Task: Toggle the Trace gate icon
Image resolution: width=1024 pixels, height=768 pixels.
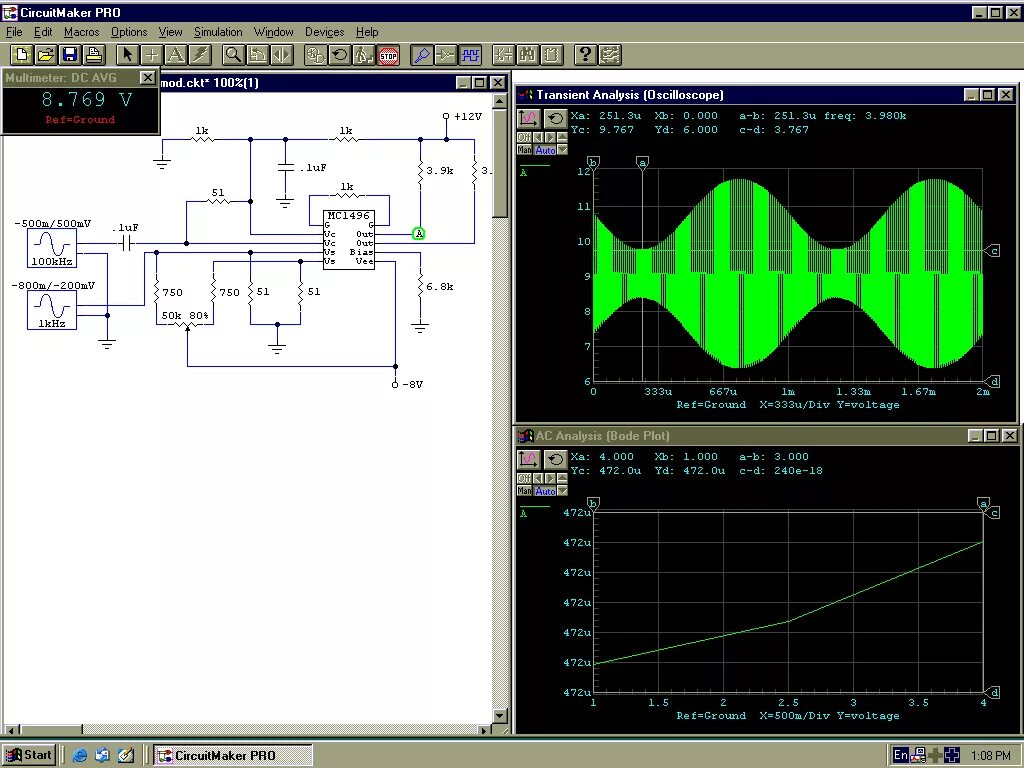Action: [445, 55]
